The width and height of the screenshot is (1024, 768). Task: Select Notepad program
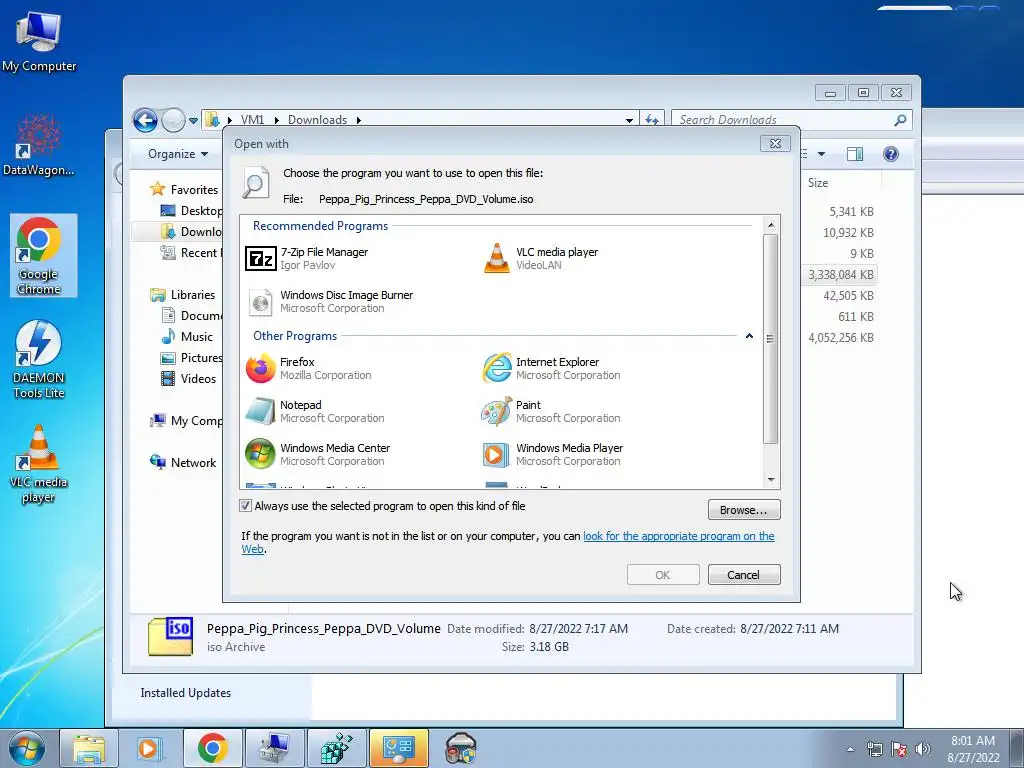pyautogui.click(x=315, y=411)
